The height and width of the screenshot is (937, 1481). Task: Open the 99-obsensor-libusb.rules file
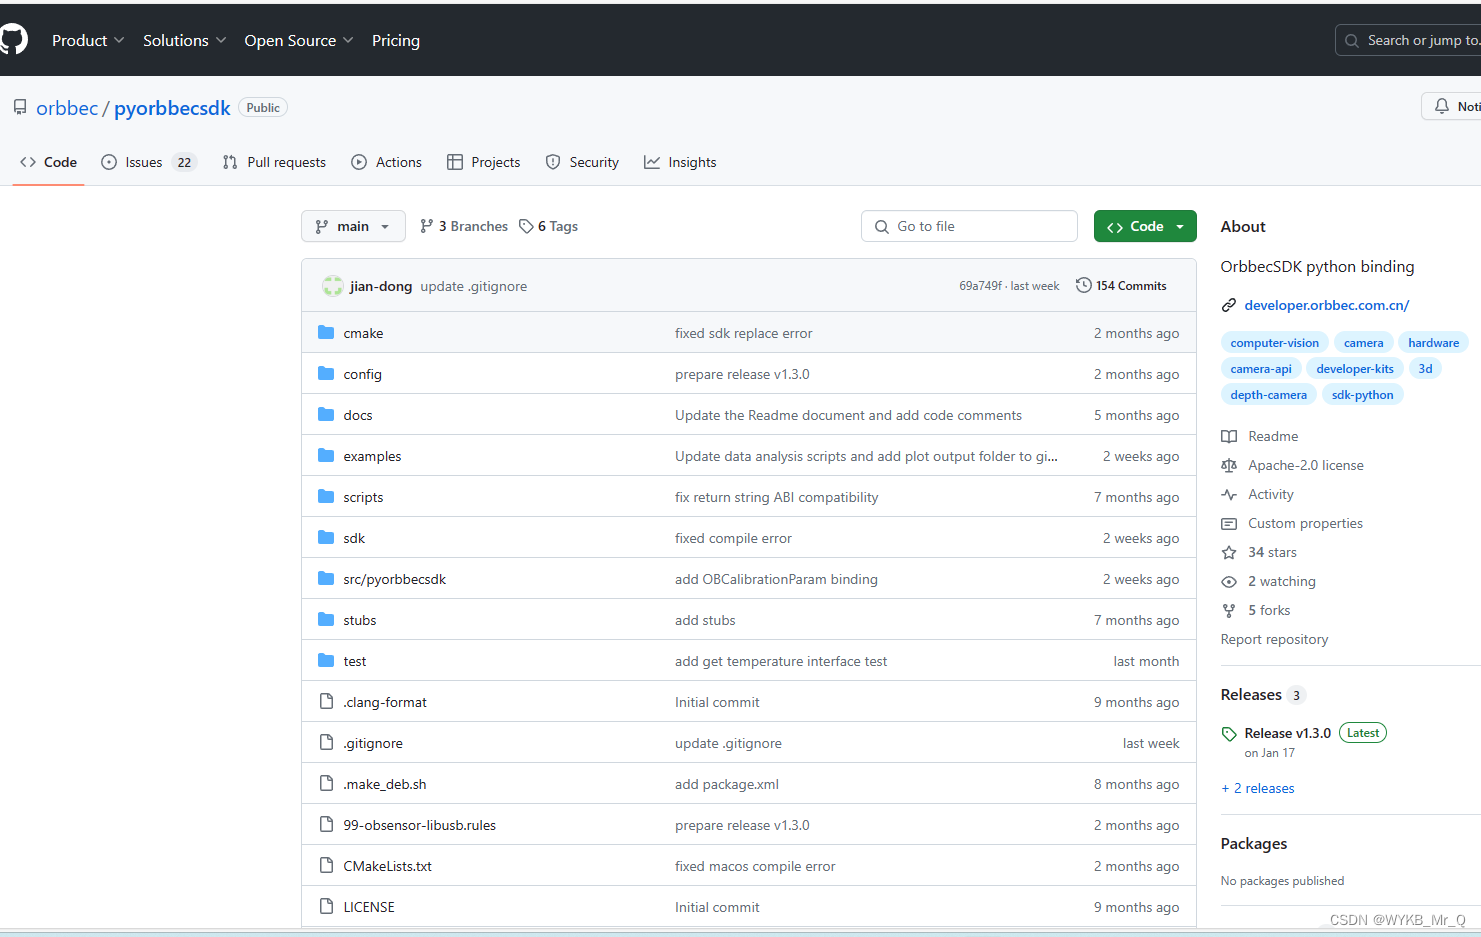click(x=419, y=825)
